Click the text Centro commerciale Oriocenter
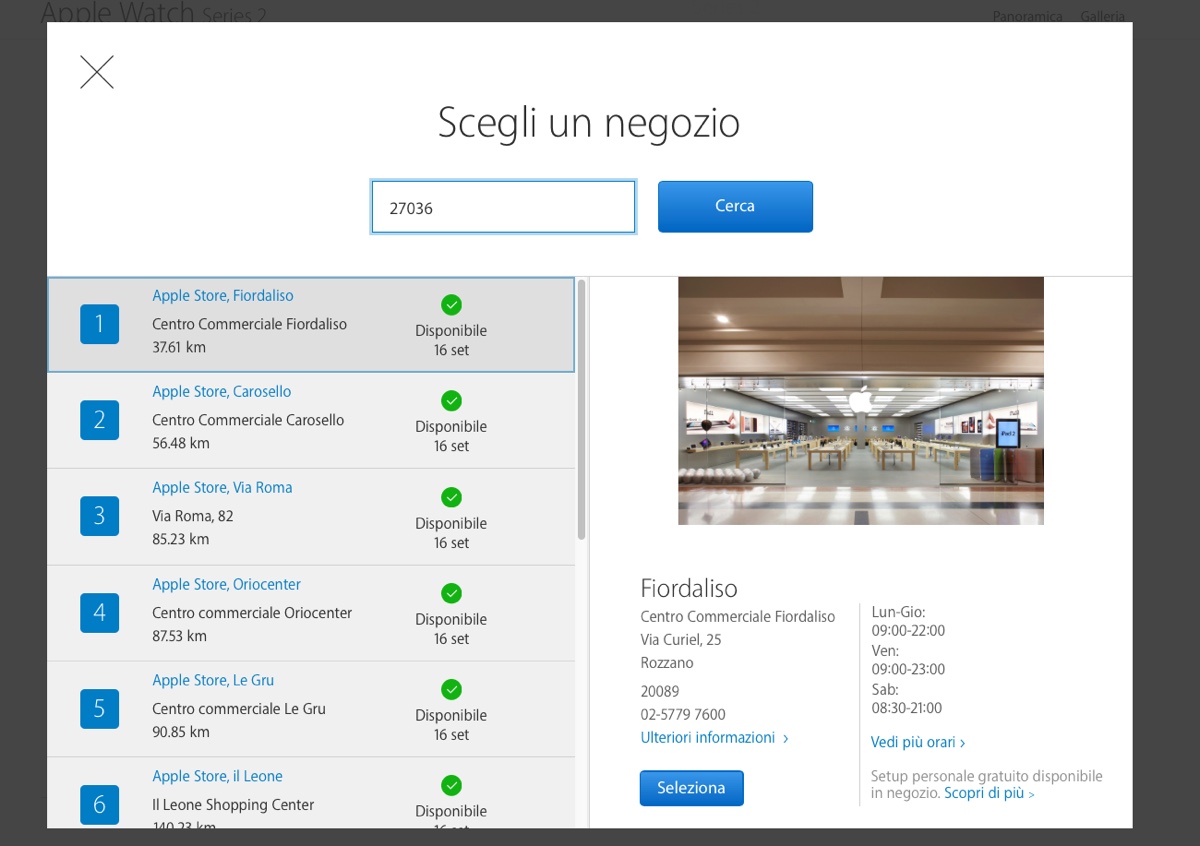 252,613
